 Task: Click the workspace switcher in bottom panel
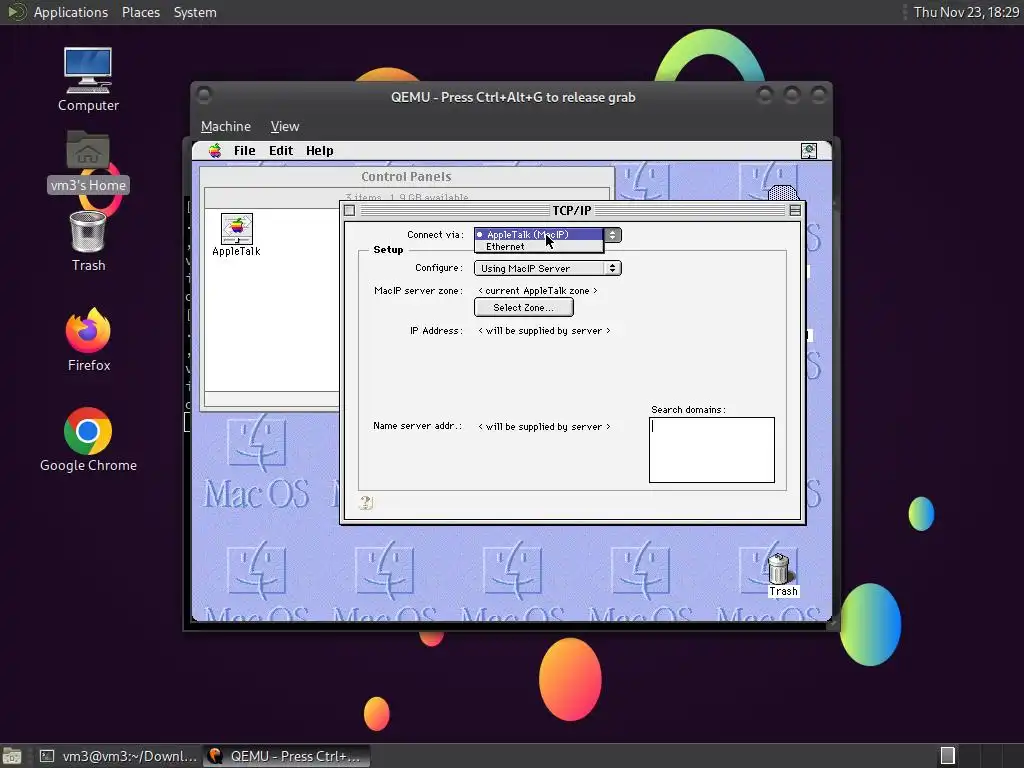(948, 756)
